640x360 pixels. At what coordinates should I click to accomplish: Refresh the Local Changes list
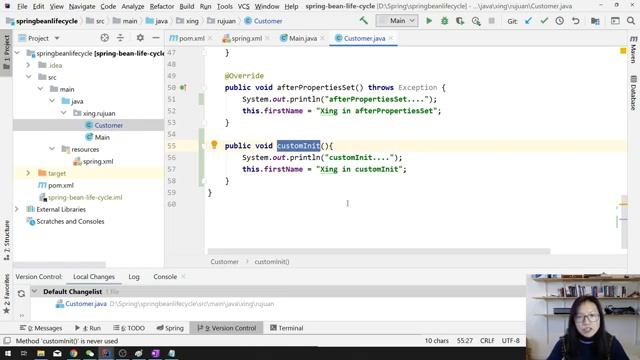(21, 293)
